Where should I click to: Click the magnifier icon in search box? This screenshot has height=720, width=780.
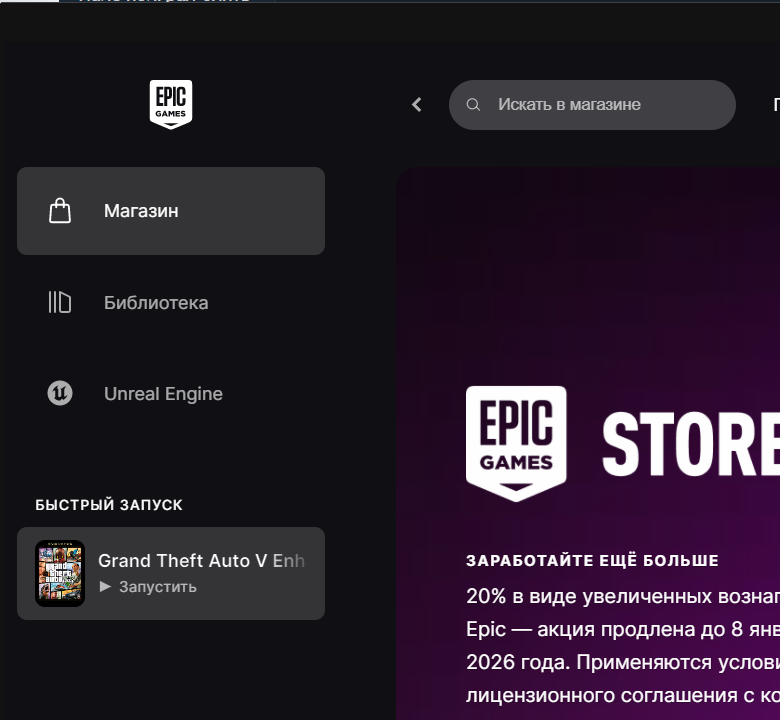pos(473,104)
